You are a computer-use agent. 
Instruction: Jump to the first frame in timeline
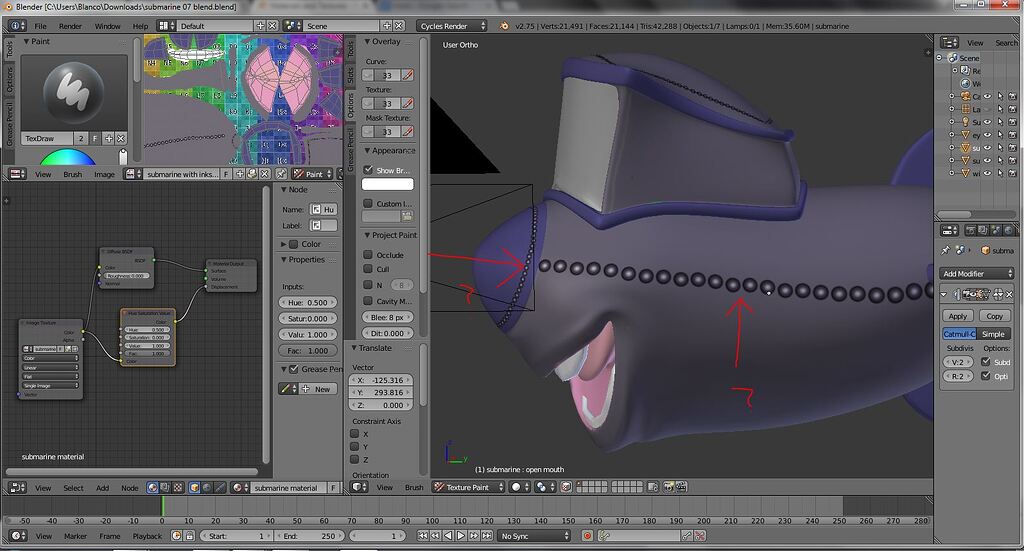coord(423,536)
